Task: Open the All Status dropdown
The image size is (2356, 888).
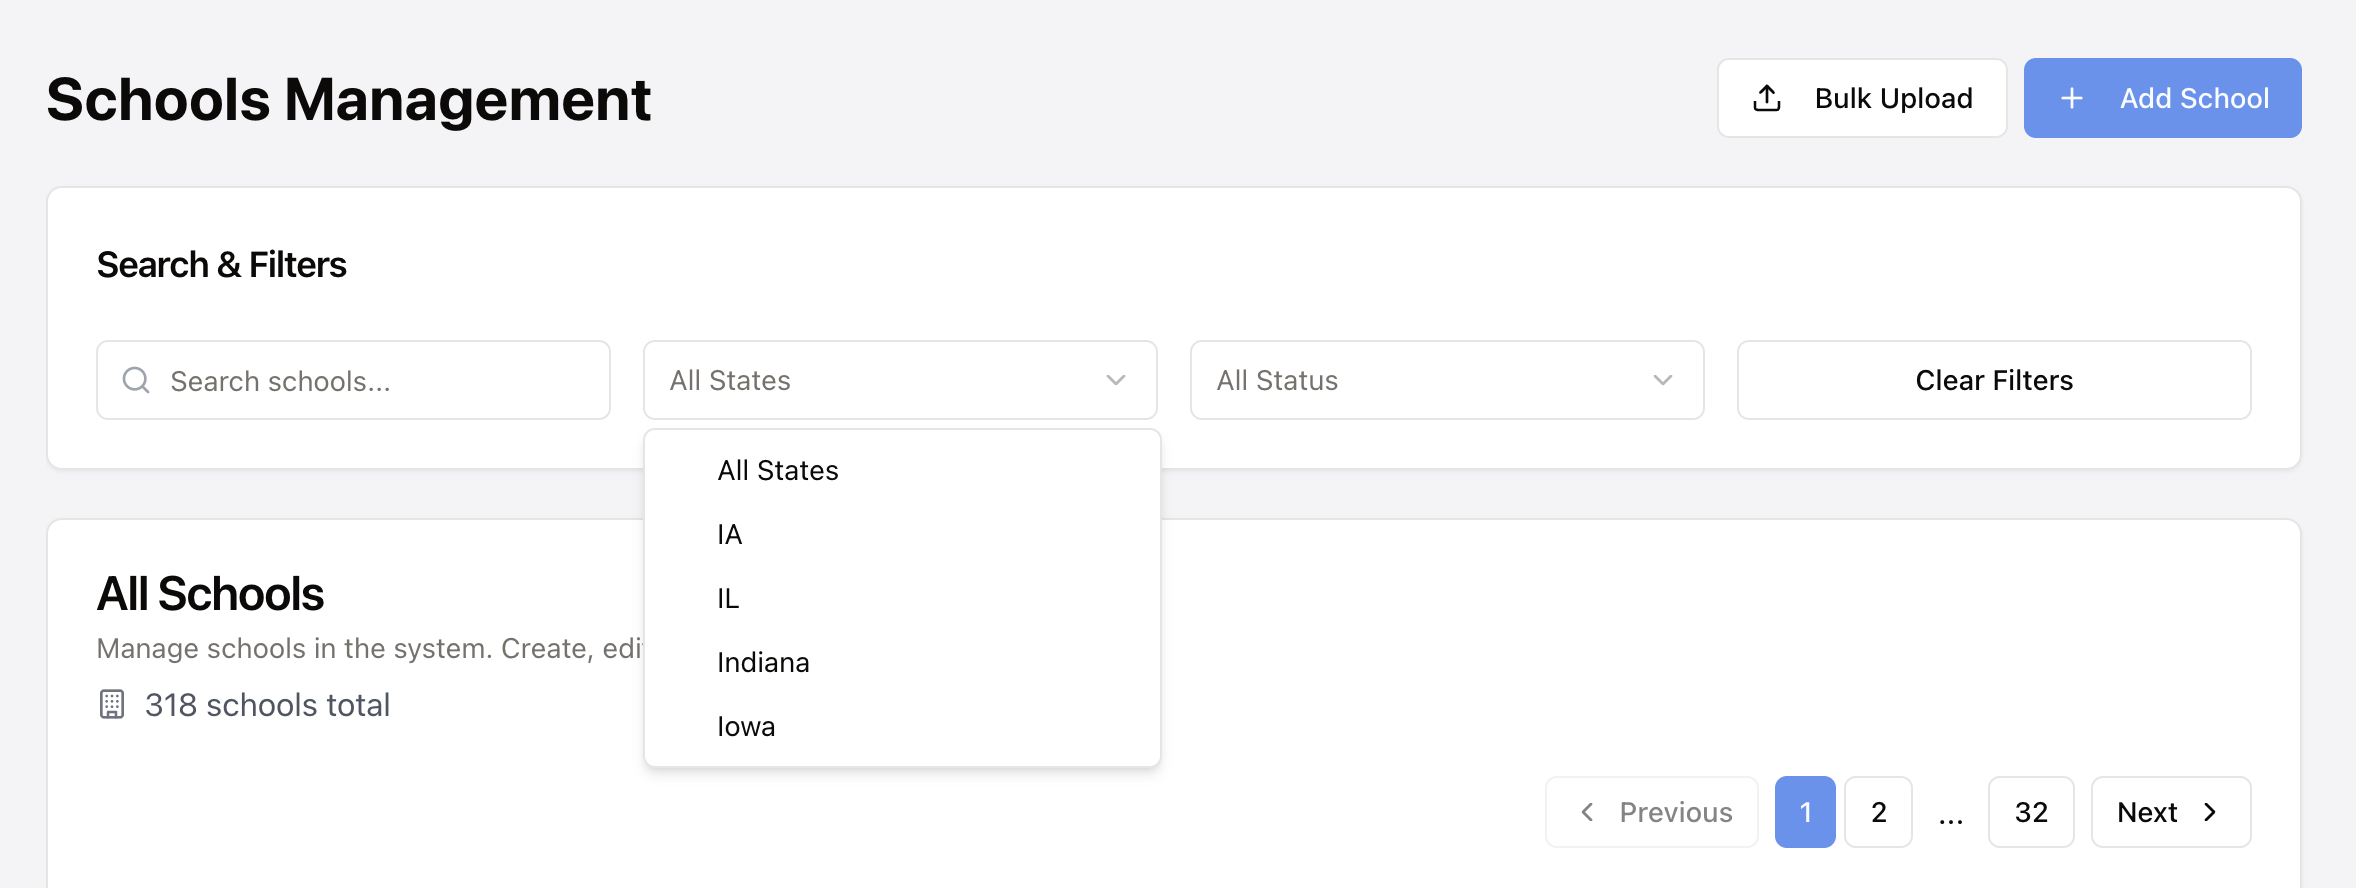Action: 1446,380
